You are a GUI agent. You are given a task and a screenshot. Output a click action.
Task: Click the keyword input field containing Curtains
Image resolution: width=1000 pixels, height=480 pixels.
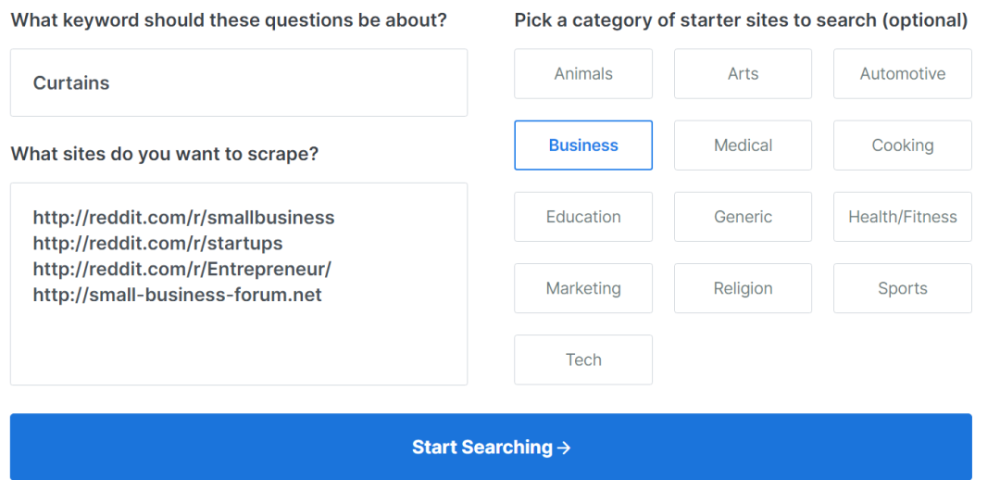pos(238,83)
